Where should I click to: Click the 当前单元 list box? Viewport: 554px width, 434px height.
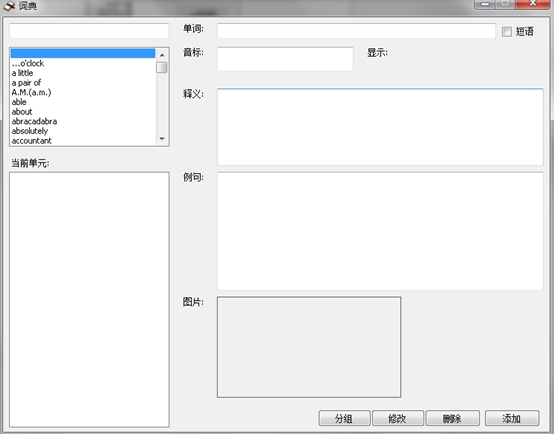[x=89, y=300]
